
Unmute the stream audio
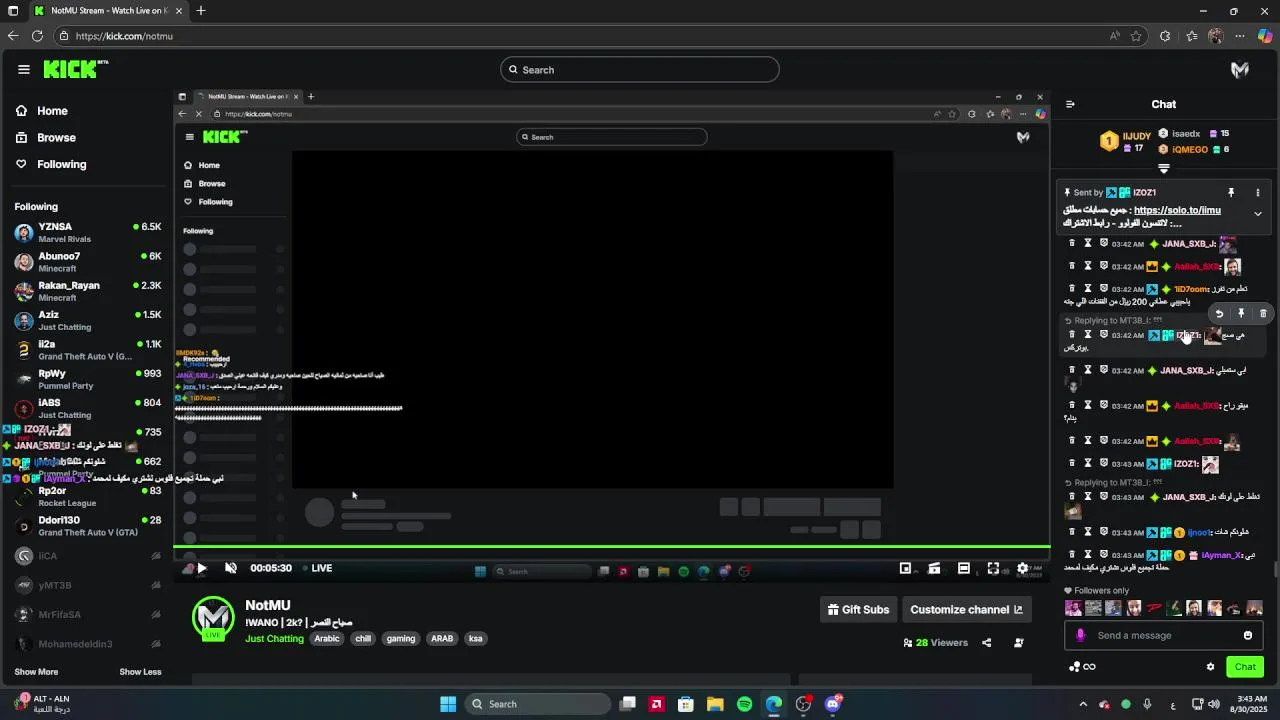(231, 568)
